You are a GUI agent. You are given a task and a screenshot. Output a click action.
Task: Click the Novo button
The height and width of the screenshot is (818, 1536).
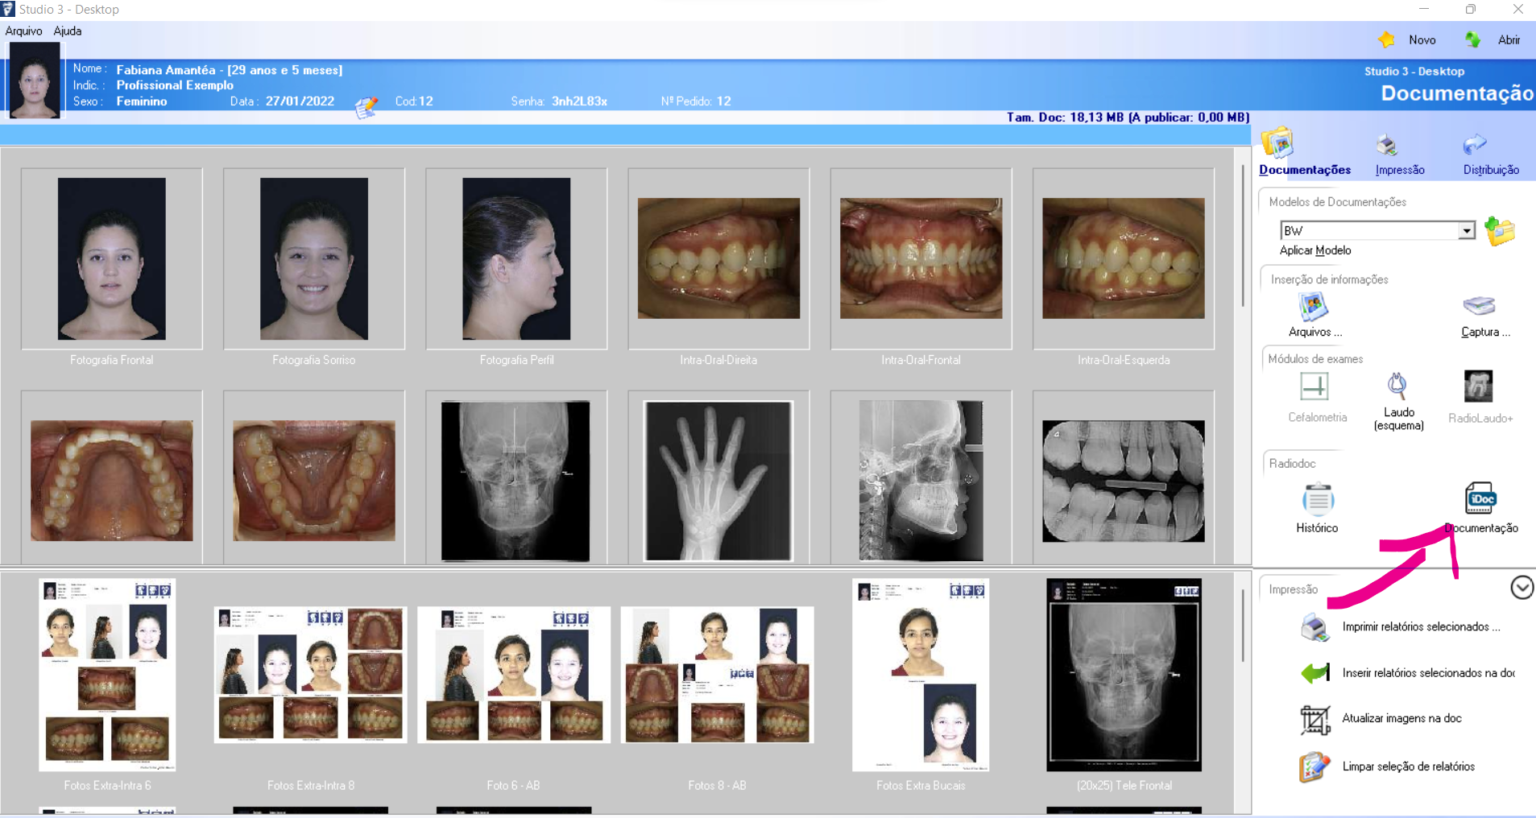point(1409,40)
